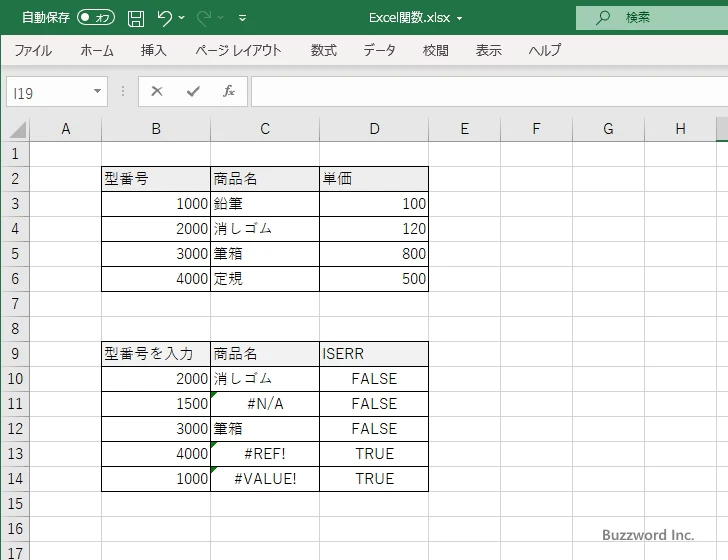The height and width of the screenshot is (560, 728).
Task: Select row 1 header
Action: 15,154
